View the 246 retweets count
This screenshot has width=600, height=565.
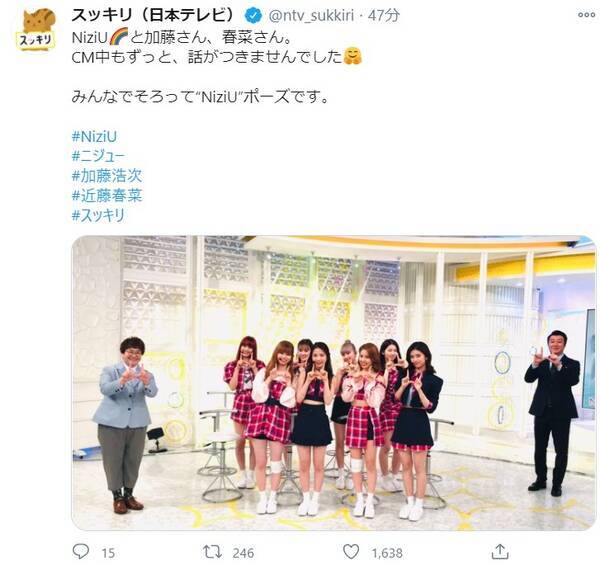coord(243,553)
